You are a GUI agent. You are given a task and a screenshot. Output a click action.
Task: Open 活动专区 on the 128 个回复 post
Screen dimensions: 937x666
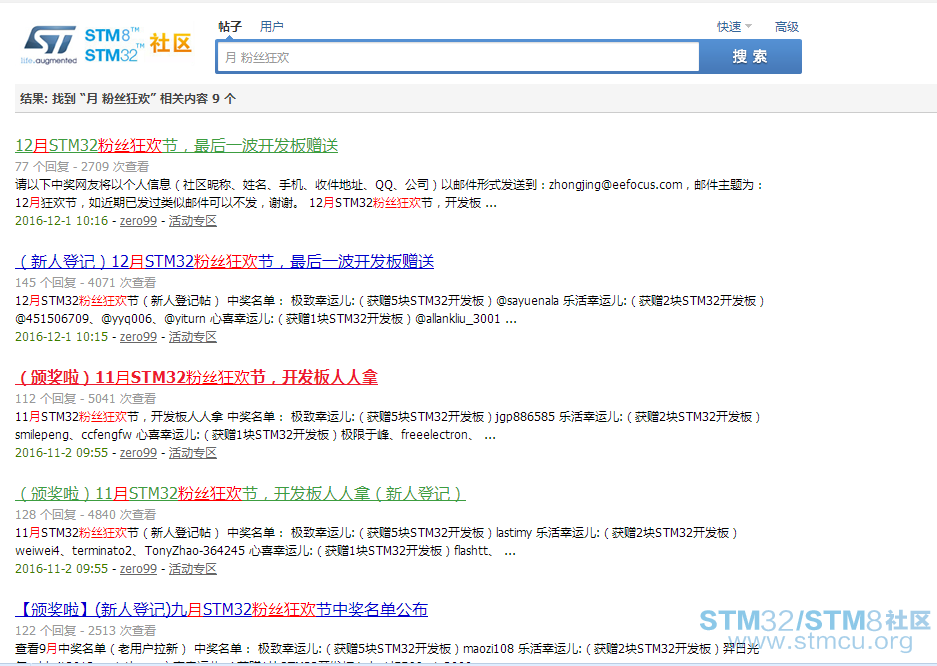click(x=192, y=569)
